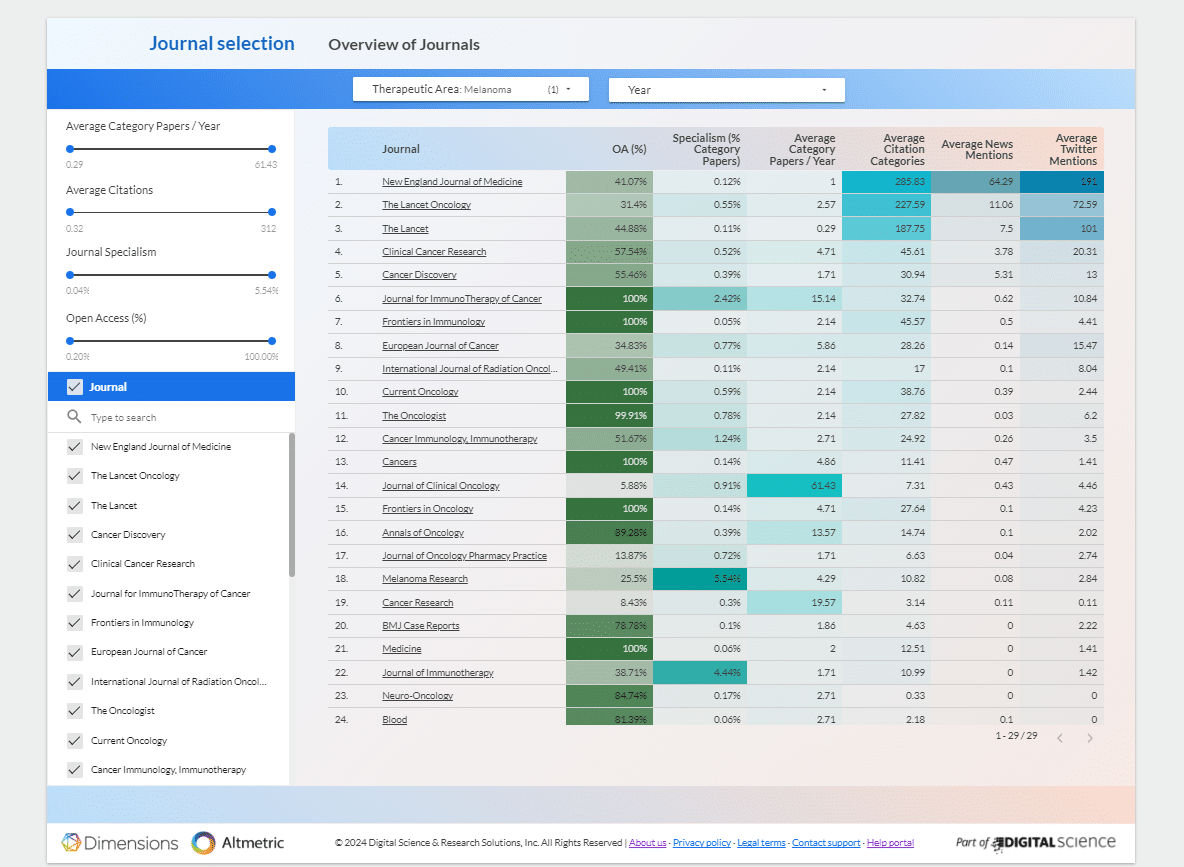Screen dimensions: 1184x867
Task: Open New England Journal of Medicine link
Action: tap(452, 182)
